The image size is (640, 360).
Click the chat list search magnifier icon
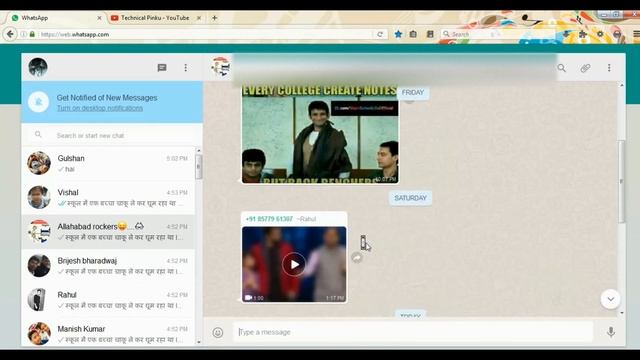point(38,134)
